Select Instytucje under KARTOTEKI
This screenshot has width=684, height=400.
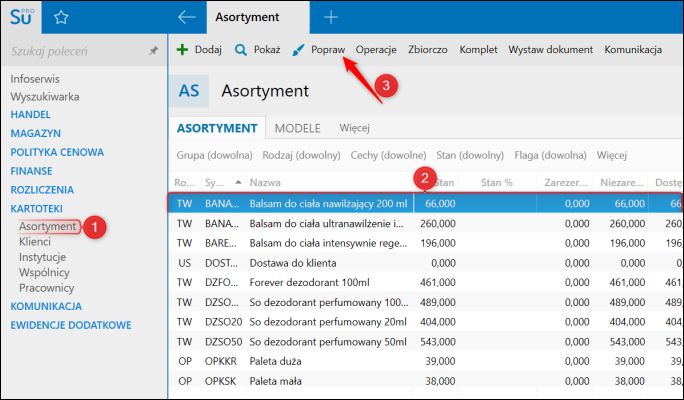[x=42, y=257]
